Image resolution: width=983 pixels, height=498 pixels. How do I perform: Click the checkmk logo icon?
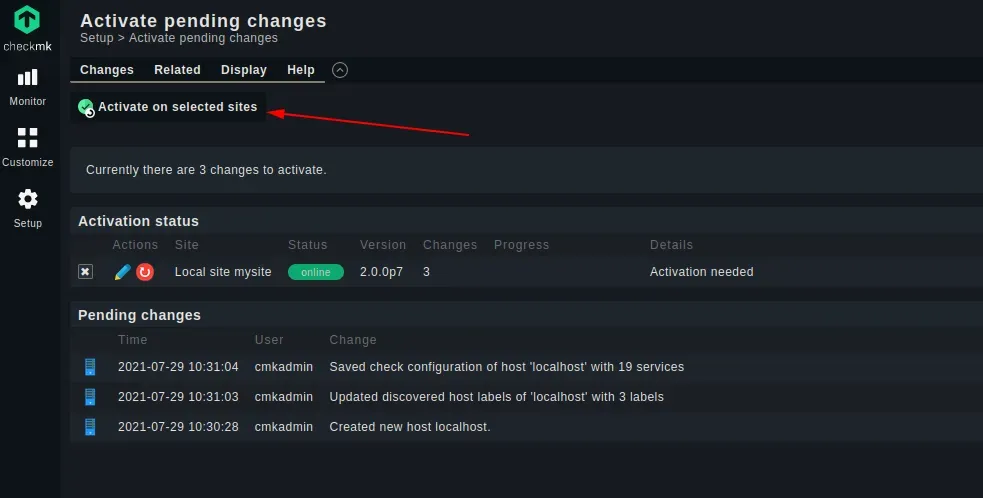click(x=27, y=20)
